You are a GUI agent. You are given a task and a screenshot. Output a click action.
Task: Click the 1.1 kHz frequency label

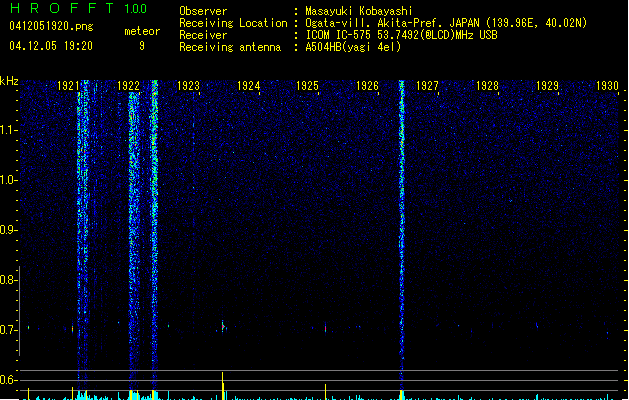pos(8,130)
